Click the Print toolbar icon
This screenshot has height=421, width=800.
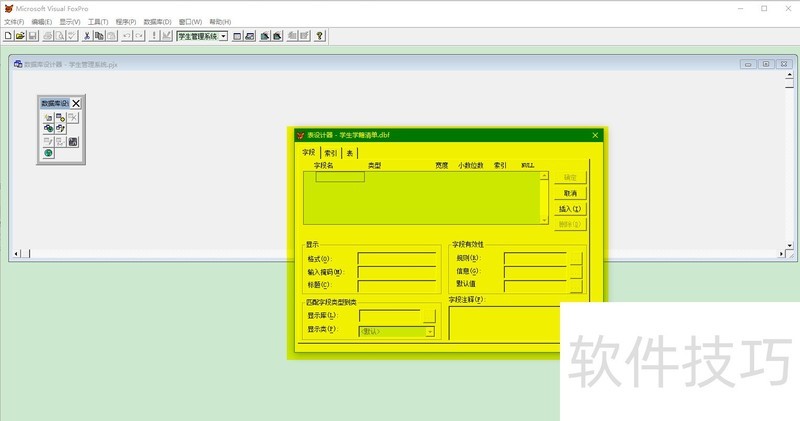point(48,36)
